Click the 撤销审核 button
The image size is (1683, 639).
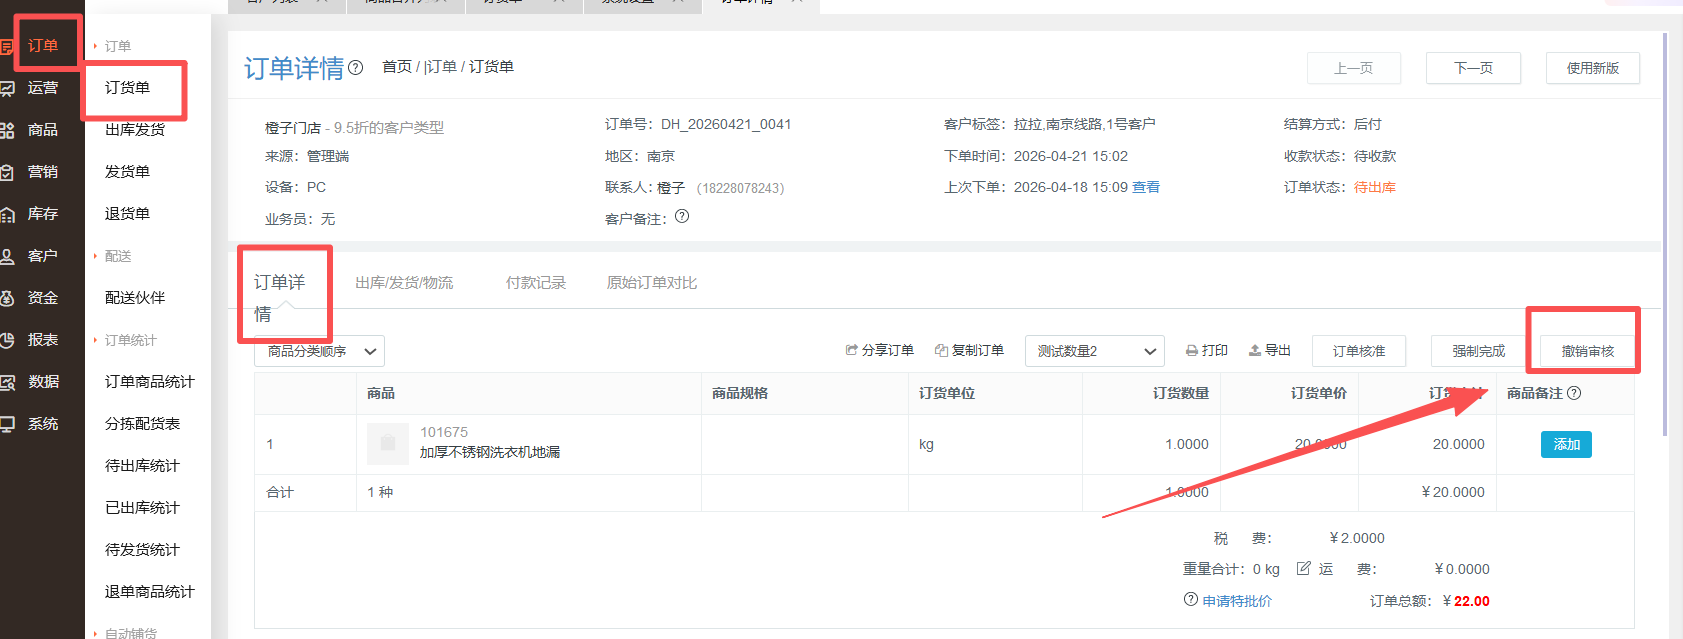coord(1588,351)
